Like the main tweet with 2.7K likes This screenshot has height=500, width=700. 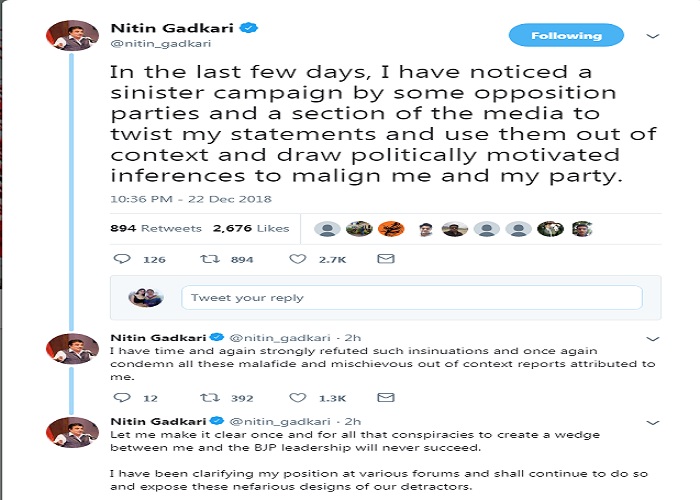297,260
